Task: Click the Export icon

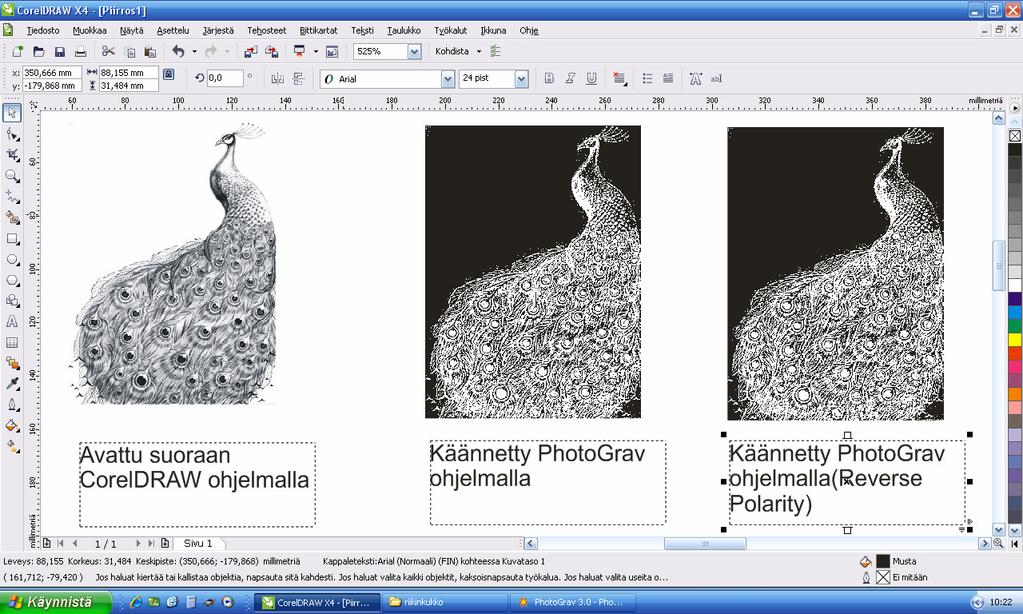Action: point(271,51)
